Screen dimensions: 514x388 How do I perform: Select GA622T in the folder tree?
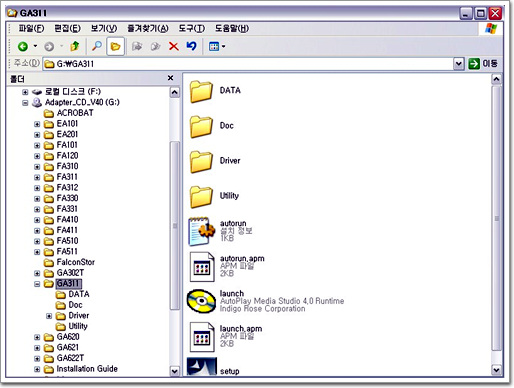[x=64, y=358]
